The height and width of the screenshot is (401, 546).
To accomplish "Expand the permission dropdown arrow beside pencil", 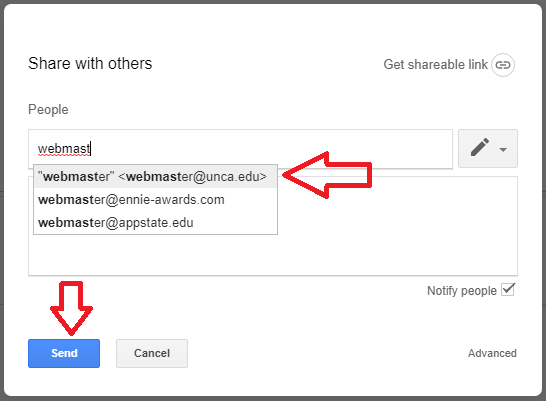I will [503, 150].
